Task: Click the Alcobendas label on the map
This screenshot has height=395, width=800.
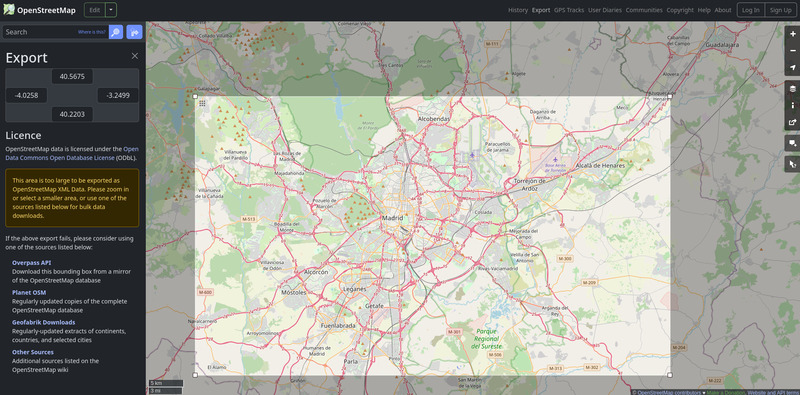Action: point(434,118)
